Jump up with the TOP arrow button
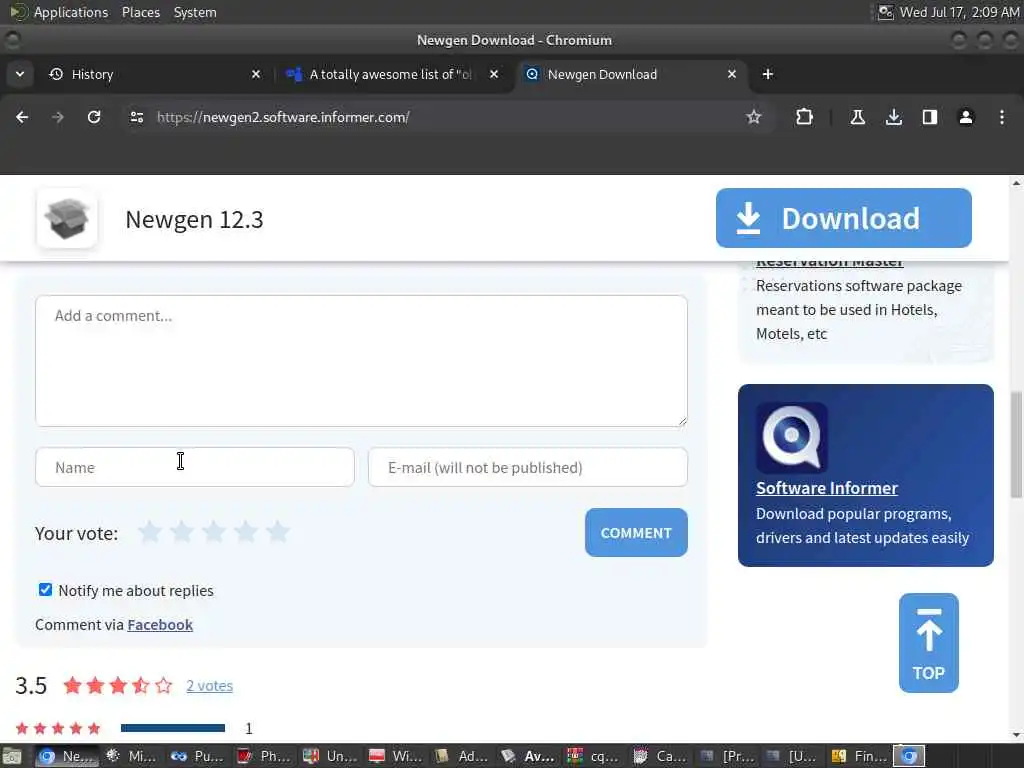 click(929, 643)
